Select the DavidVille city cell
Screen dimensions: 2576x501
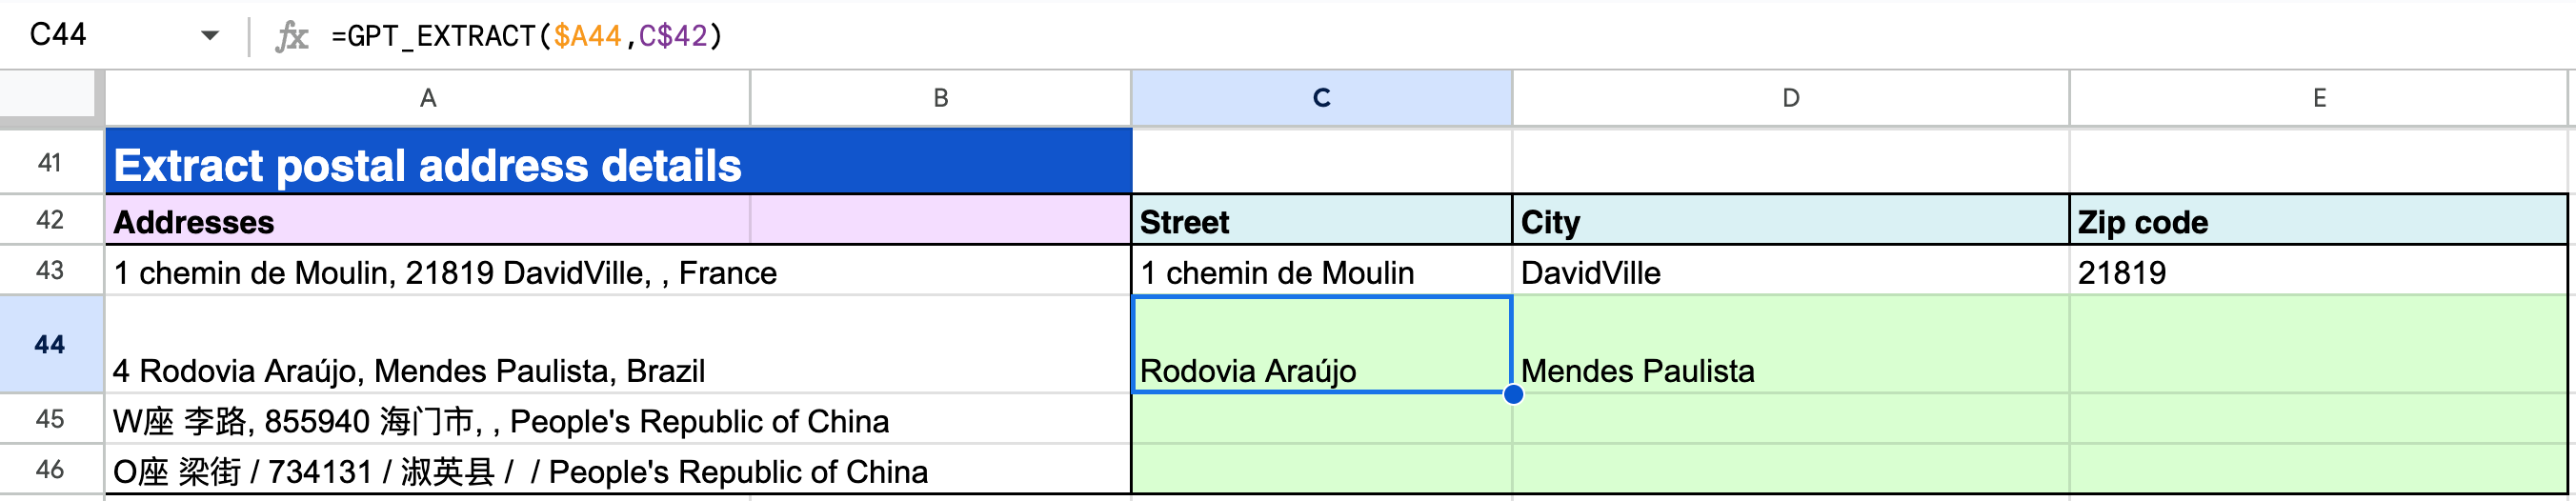click(1790, 272)
